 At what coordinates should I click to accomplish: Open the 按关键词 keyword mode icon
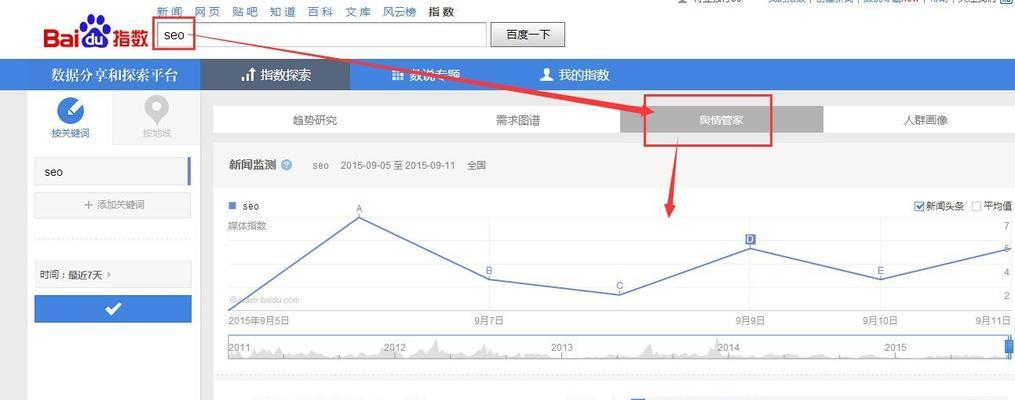[71, 111]
